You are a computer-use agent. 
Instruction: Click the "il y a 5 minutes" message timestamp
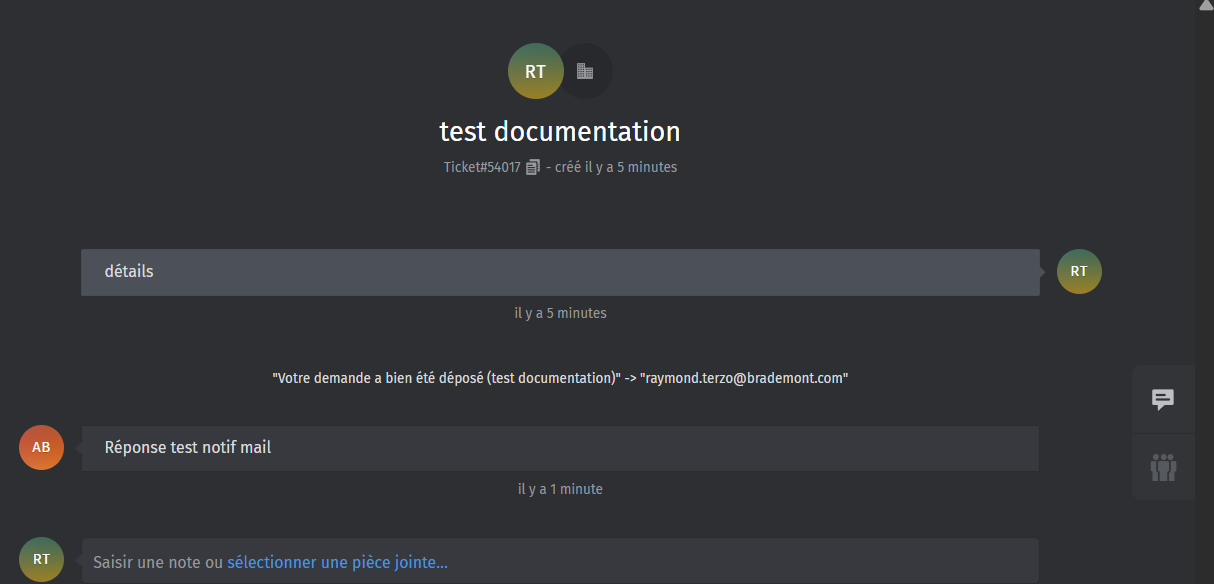560,313
